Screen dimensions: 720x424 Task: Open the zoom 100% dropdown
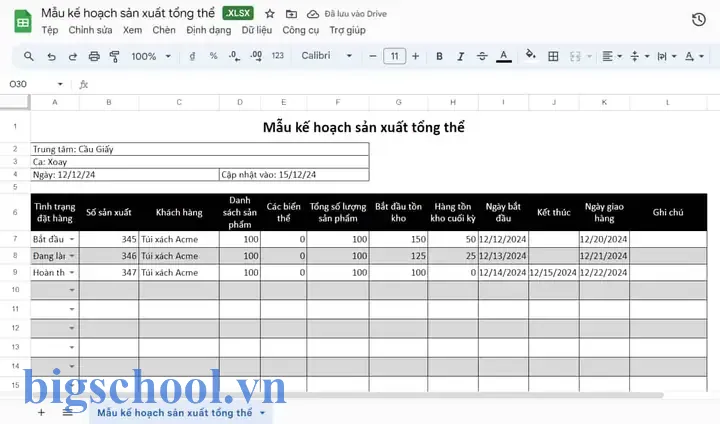click(x=151, y=56)
